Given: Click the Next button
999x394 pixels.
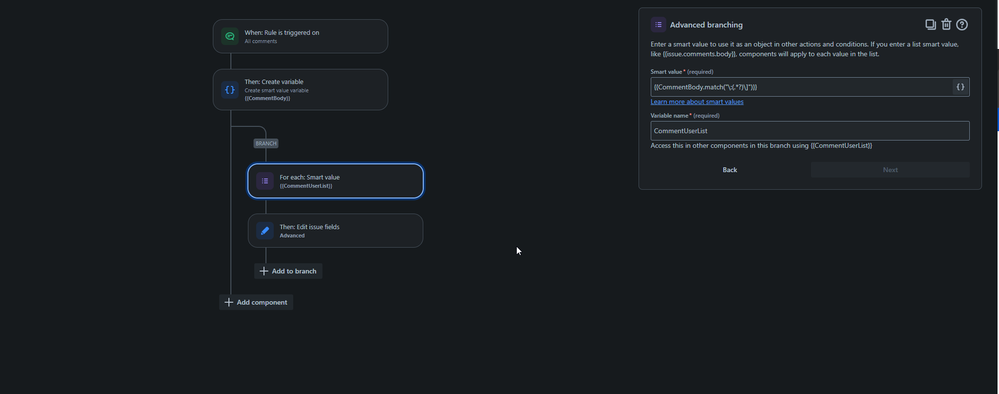Looking at the screenshot, I should point(890,170).
